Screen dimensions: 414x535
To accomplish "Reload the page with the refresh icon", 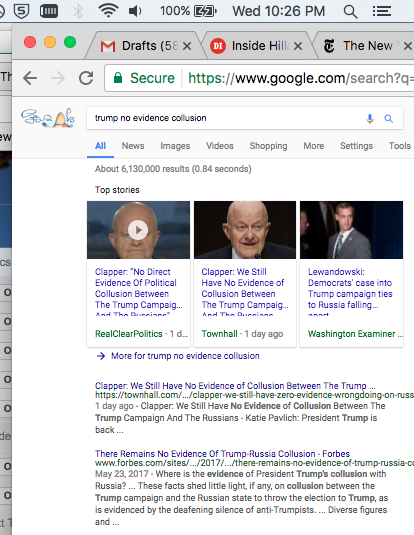I will tap(86, 78).
